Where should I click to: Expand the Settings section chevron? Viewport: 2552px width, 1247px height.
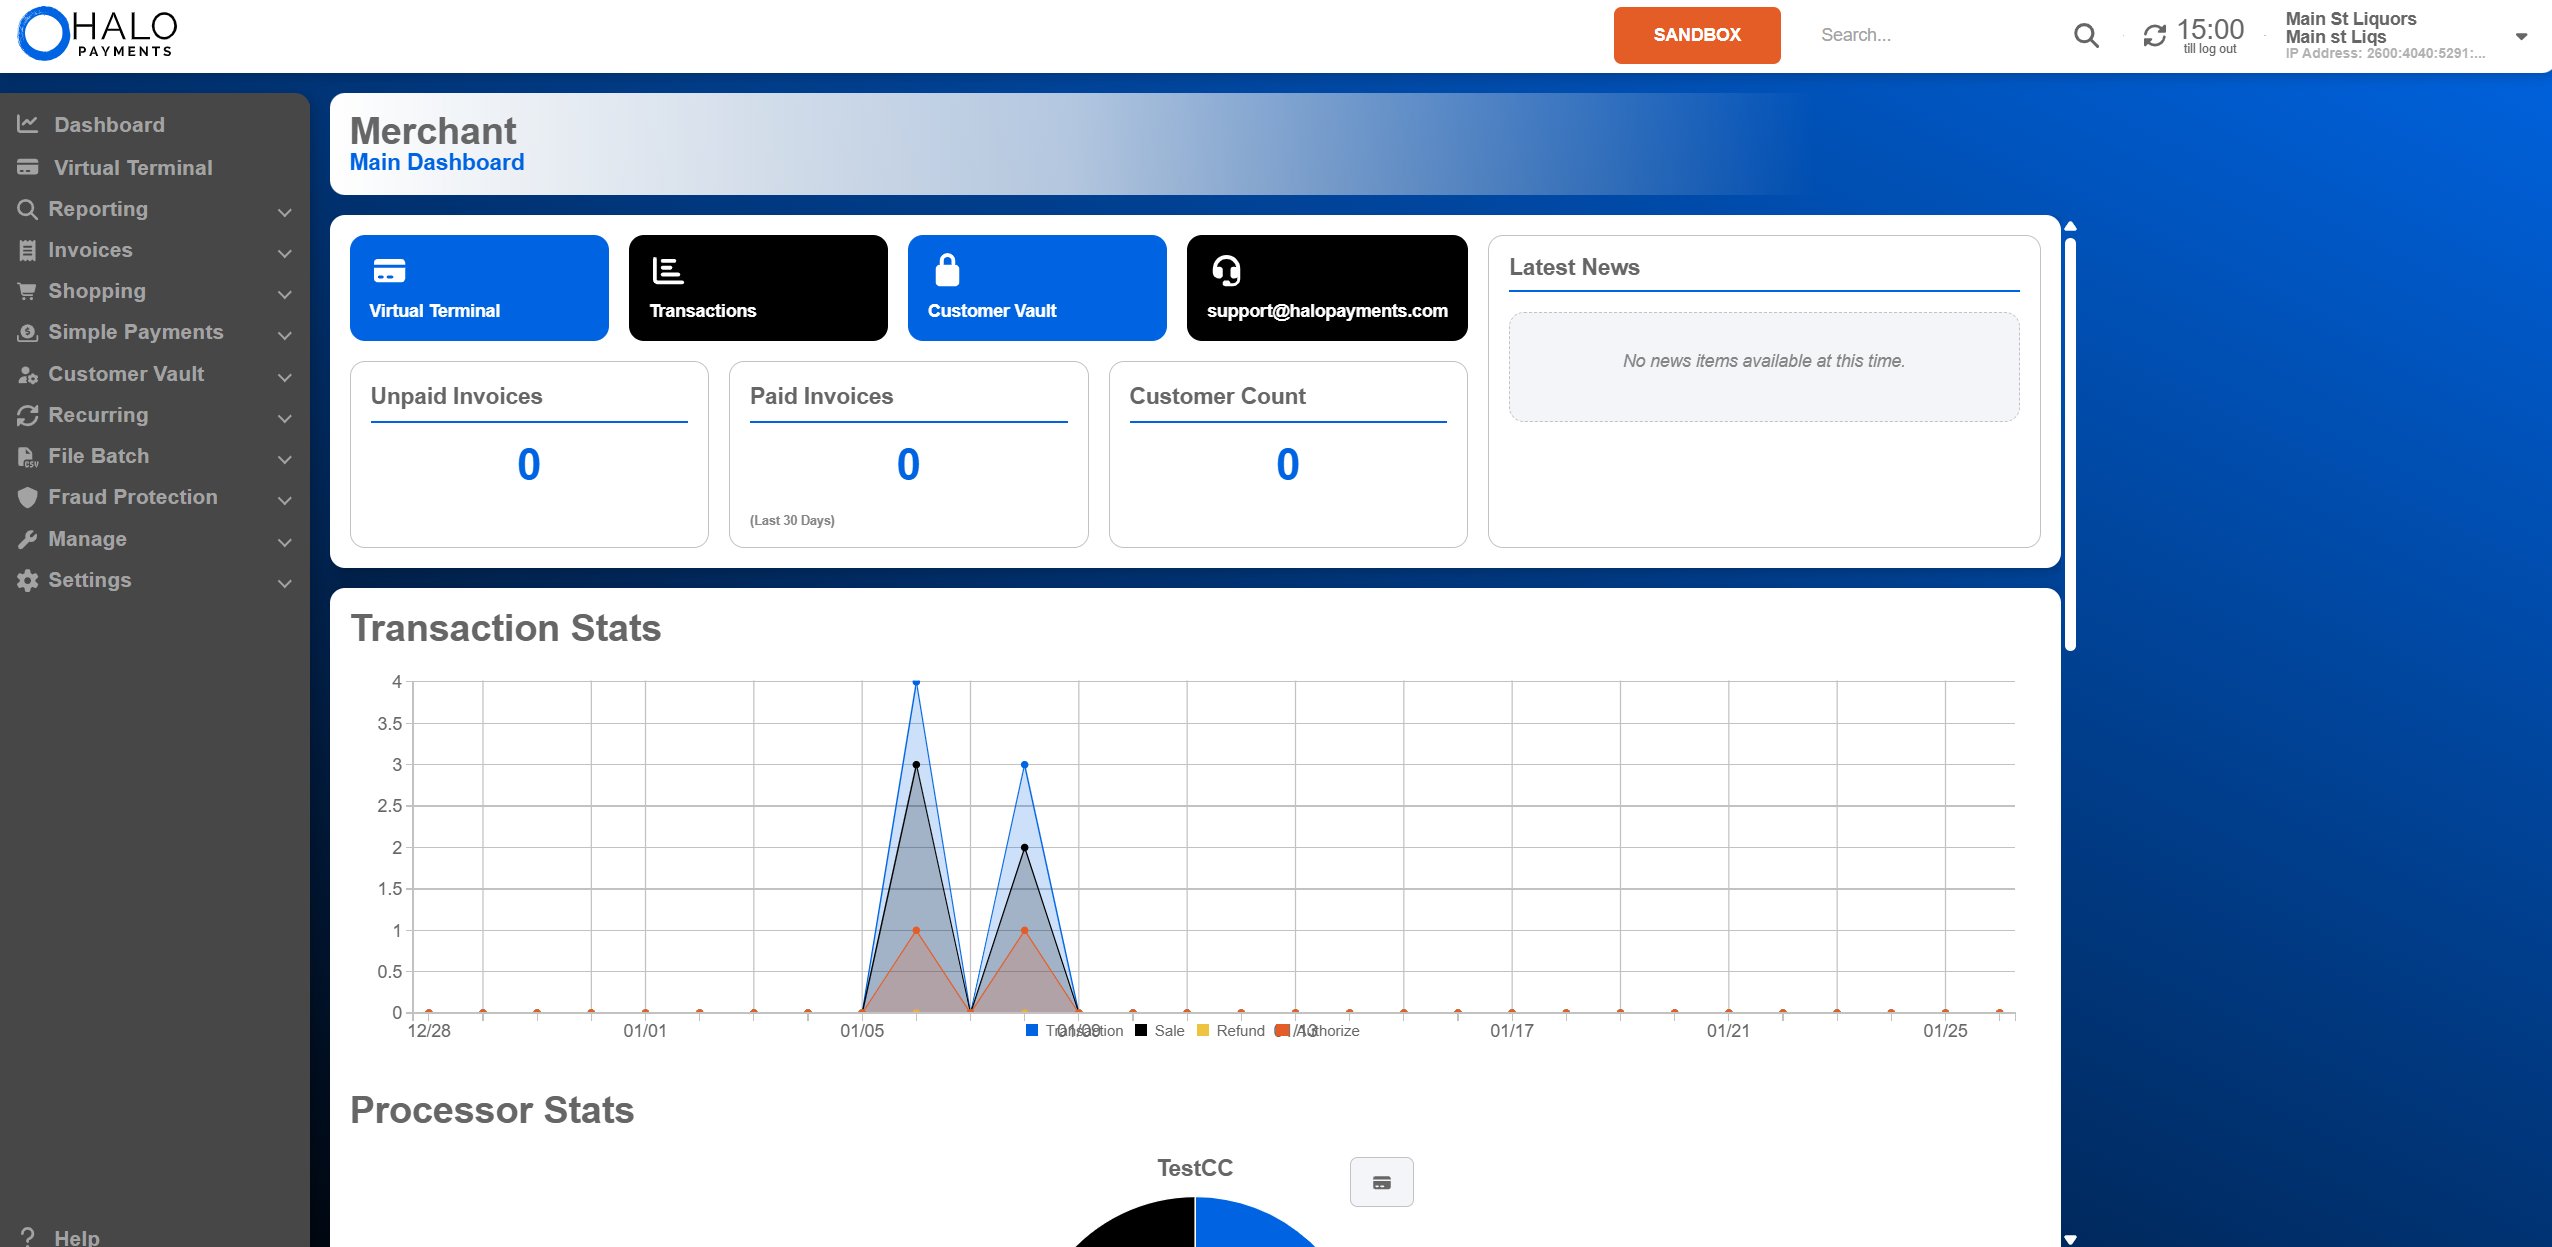click(284, 583)
